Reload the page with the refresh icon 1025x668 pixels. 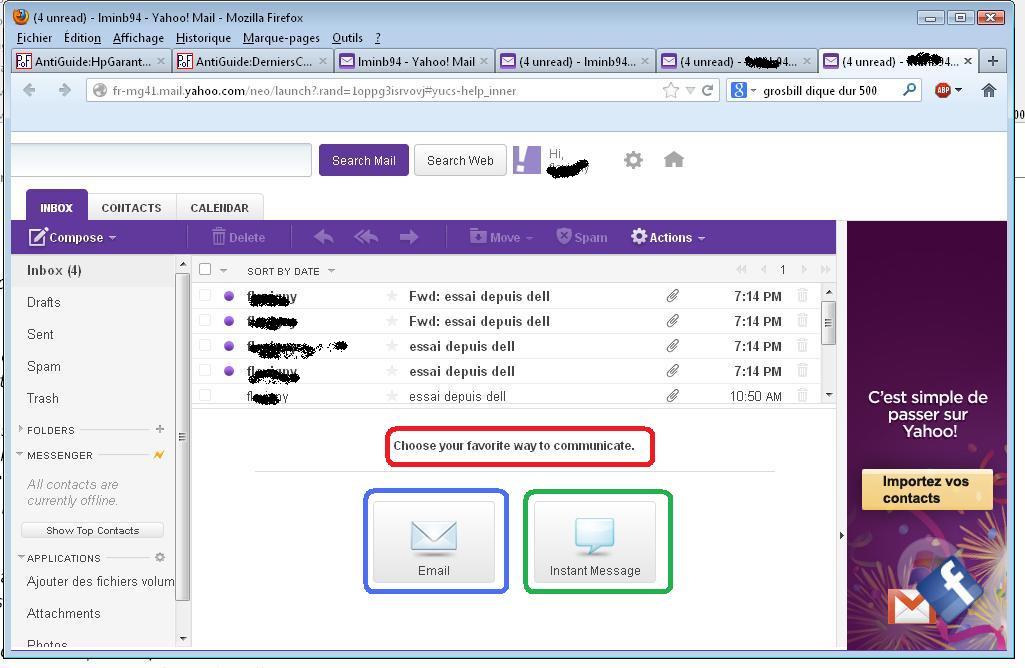(x=707, y=90)
